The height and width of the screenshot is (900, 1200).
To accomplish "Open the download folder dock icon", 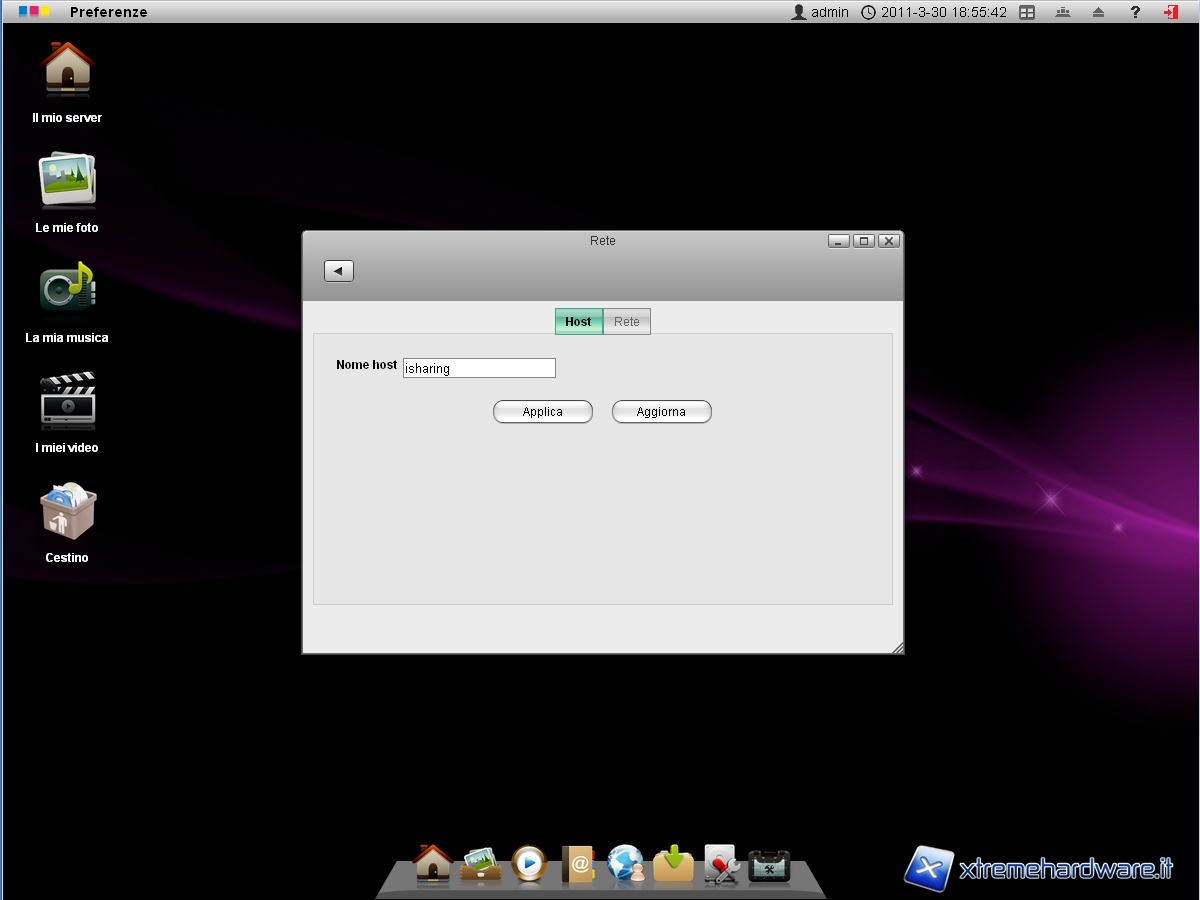I will click(674, 864).
